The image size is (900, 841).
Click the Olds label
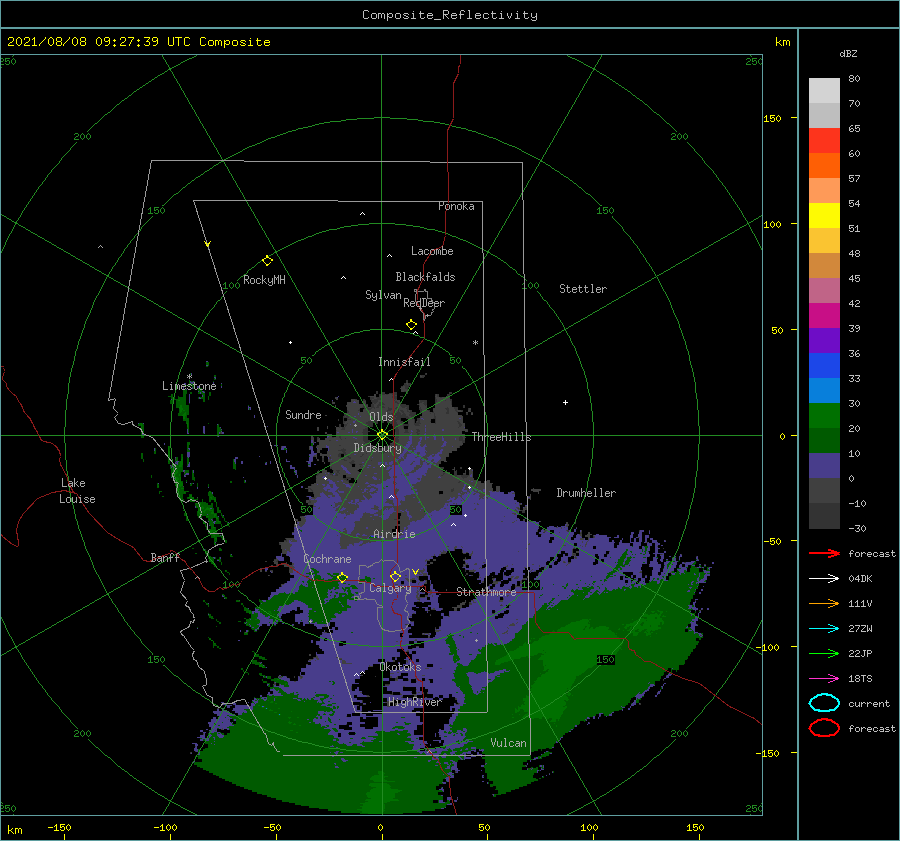pos(381,417)
